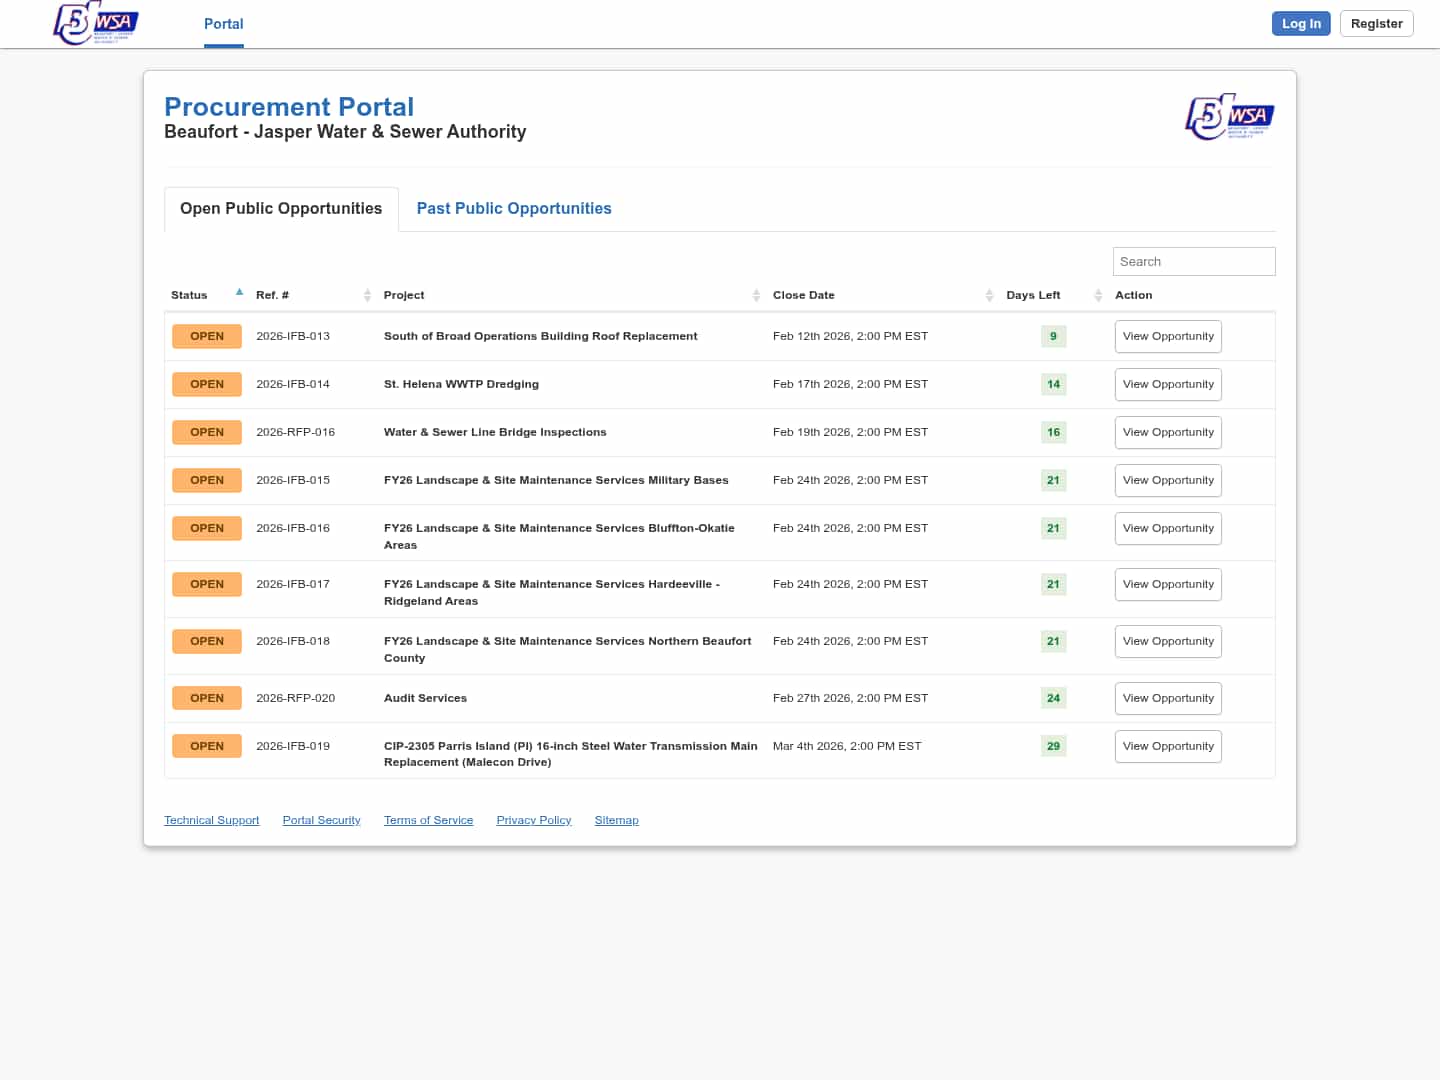Open the Sitemap footer link
1440x1080 pixels.
tap(616, 820)
